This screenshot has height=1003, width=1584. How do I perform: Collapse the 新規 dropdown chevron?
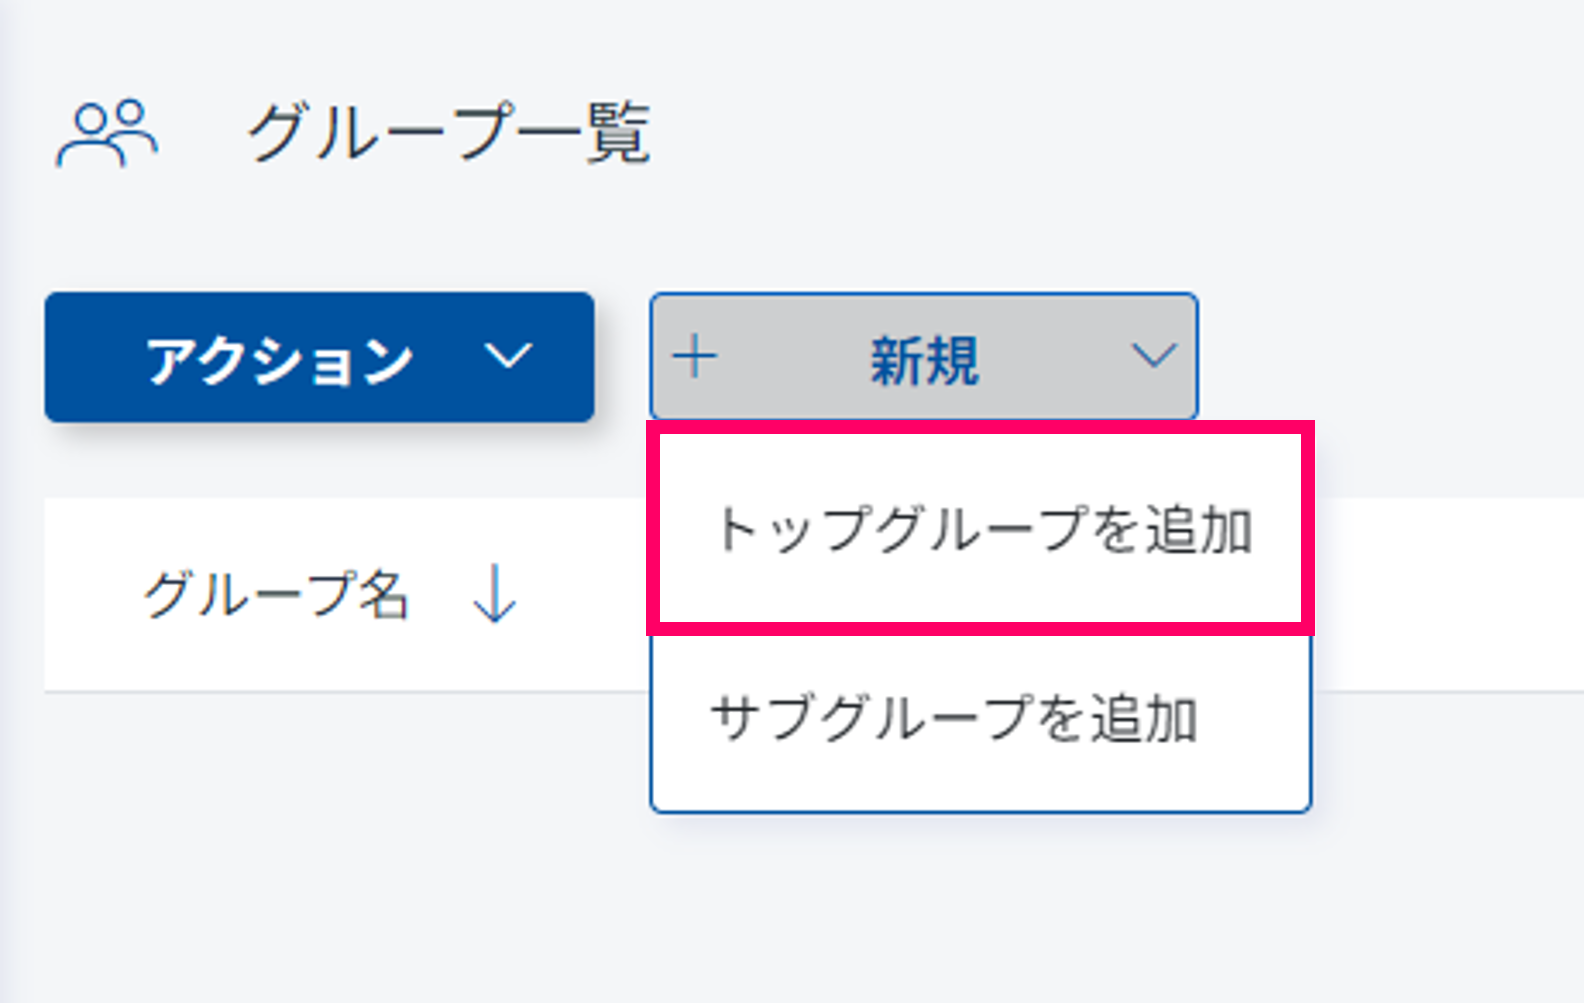click(1153, 357)
